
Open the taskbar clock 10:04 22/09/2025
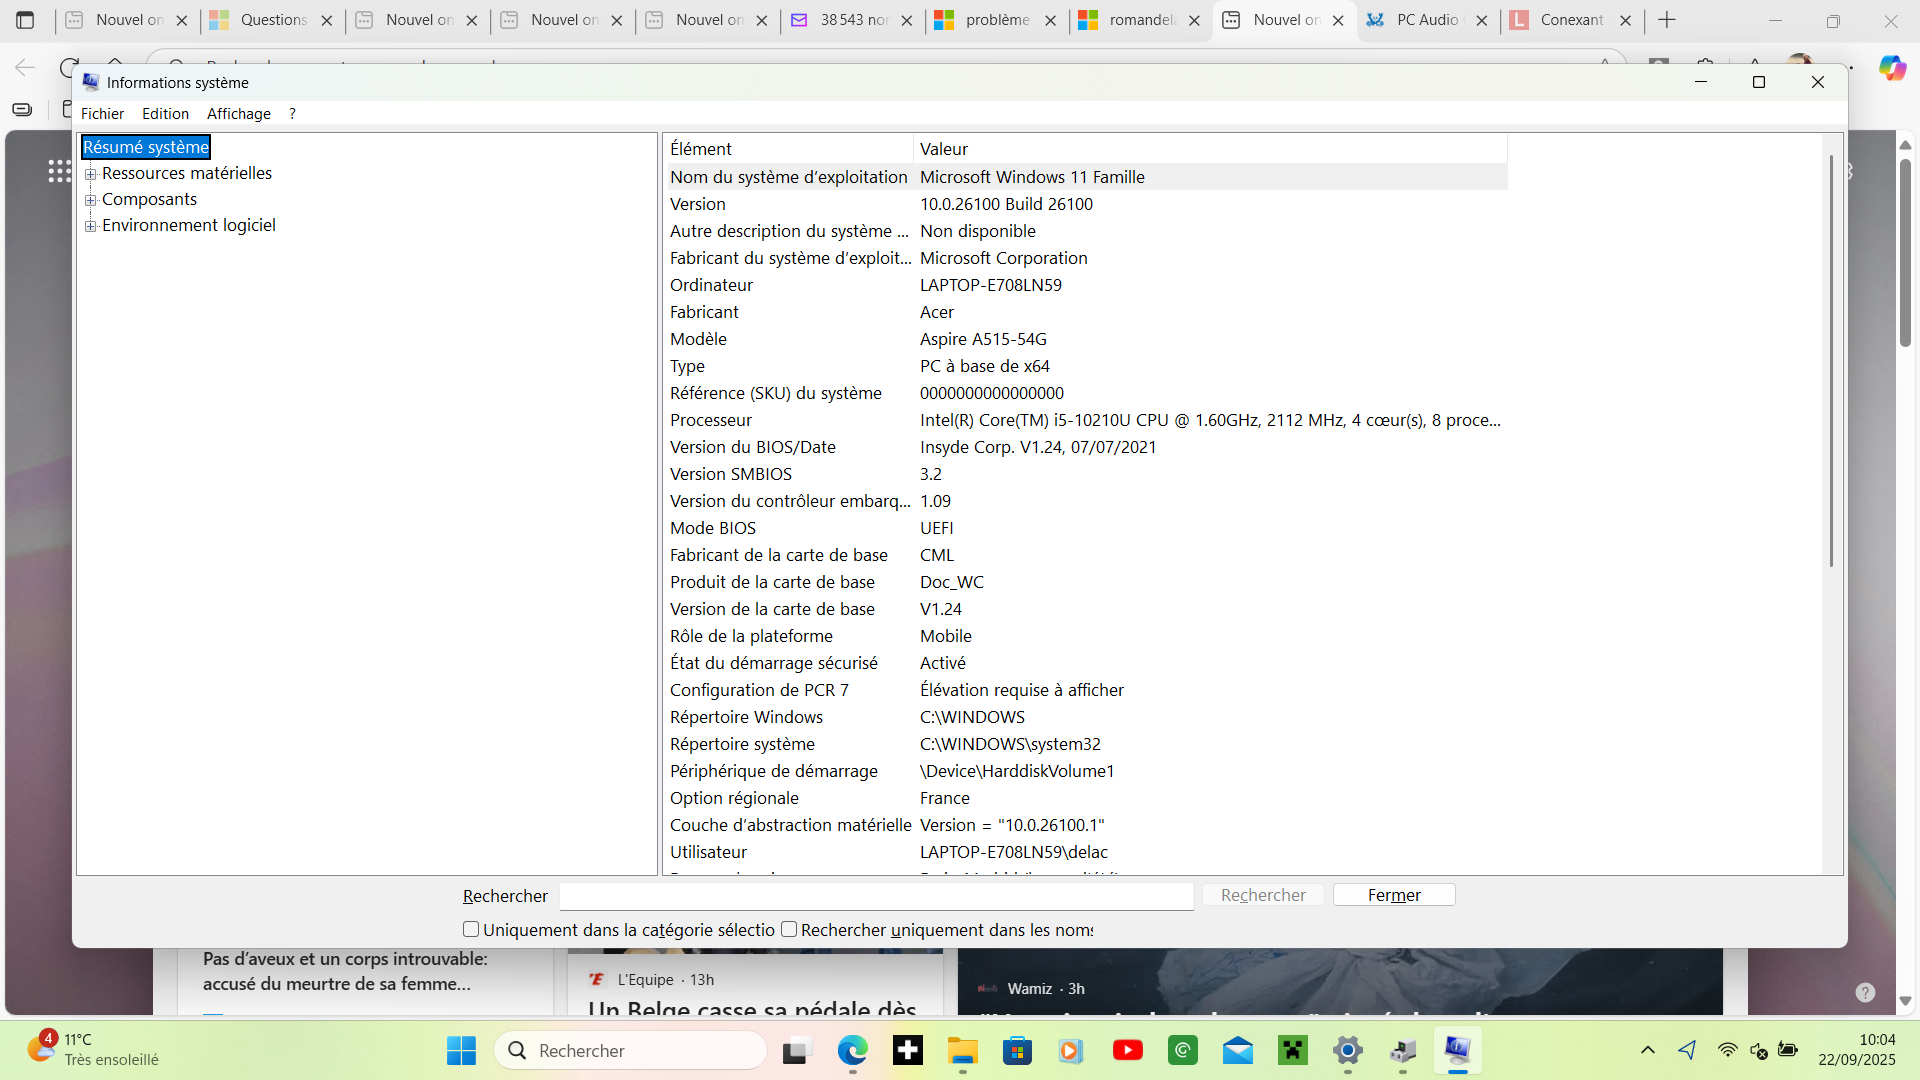tap(1857, 1049)
